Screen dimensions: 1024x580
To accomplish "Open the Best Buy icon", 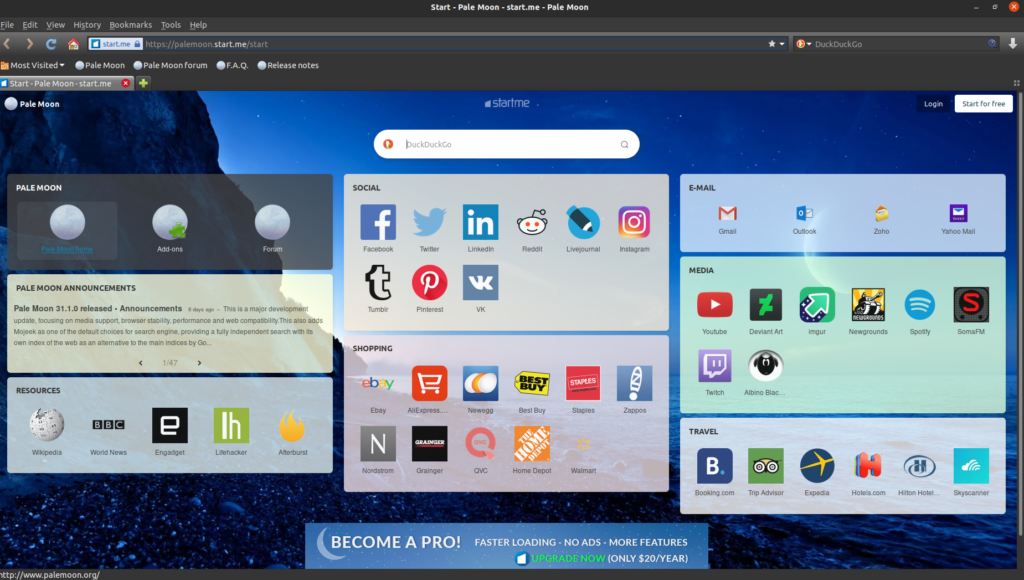I will pos(532,383).
